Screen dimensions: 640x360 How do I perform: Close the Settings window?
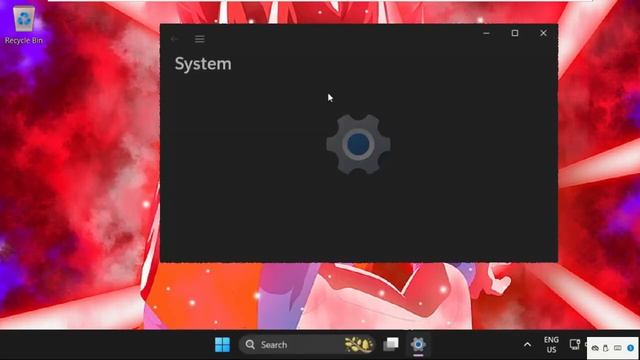tap(543, 33)
